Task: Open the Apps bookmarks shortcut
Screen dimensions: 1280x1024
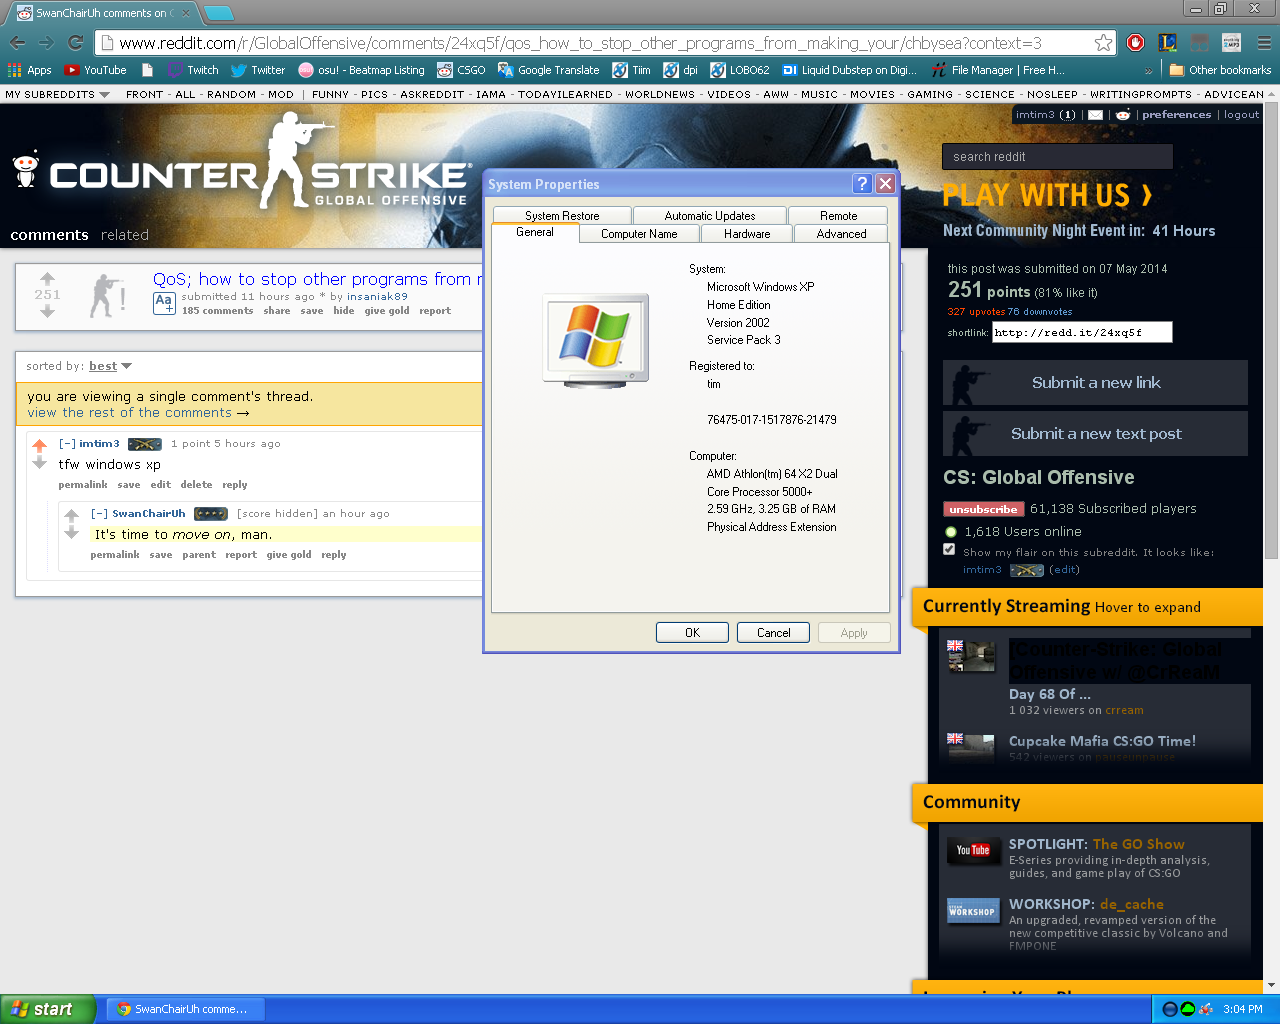Action: point(29,70)
